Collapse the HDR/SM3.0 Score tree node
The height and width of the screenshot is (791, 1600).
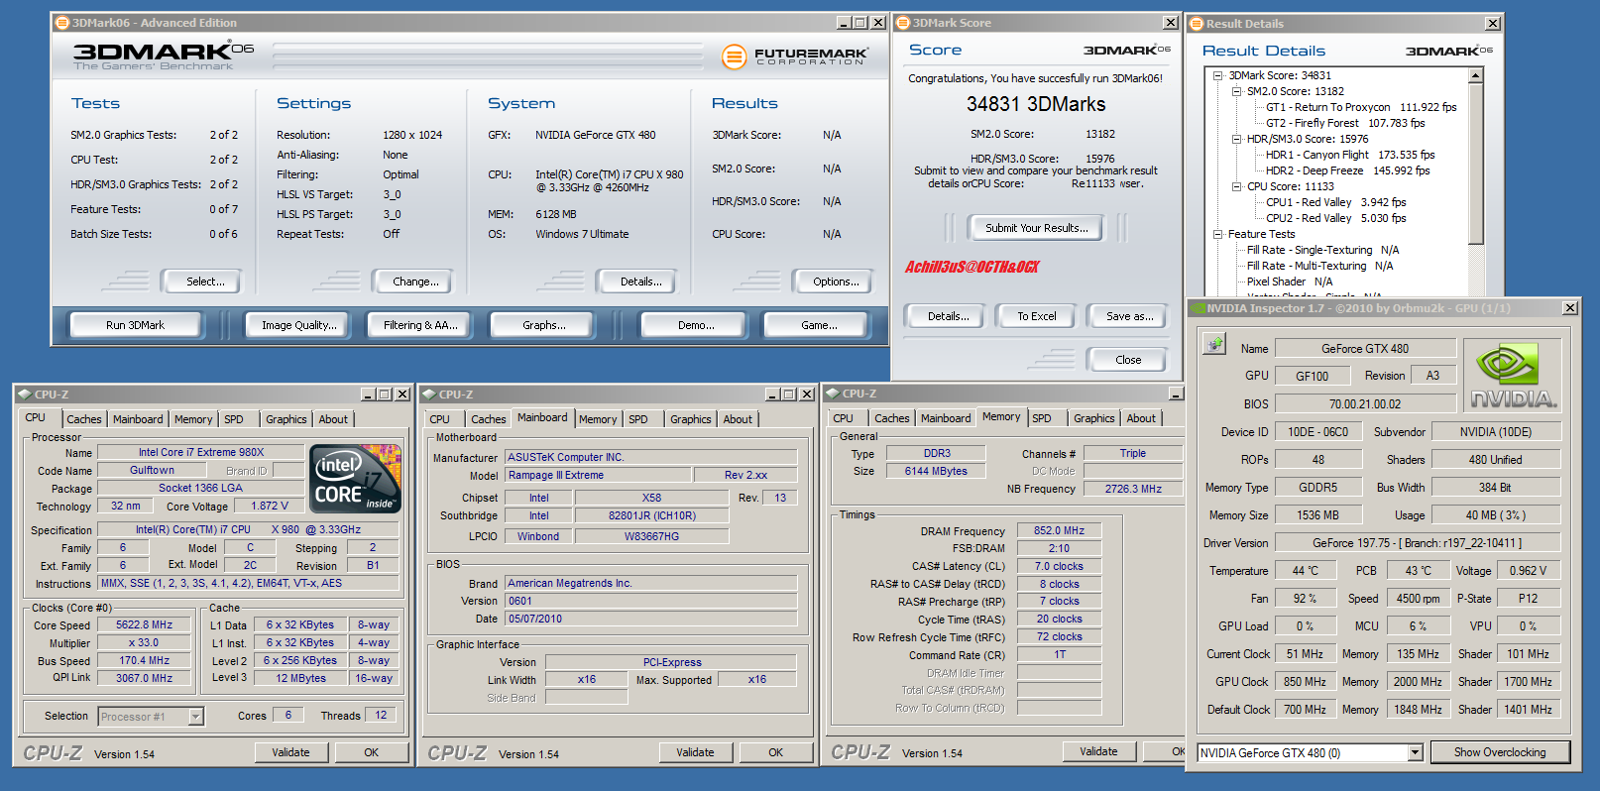coord(1236,139)
